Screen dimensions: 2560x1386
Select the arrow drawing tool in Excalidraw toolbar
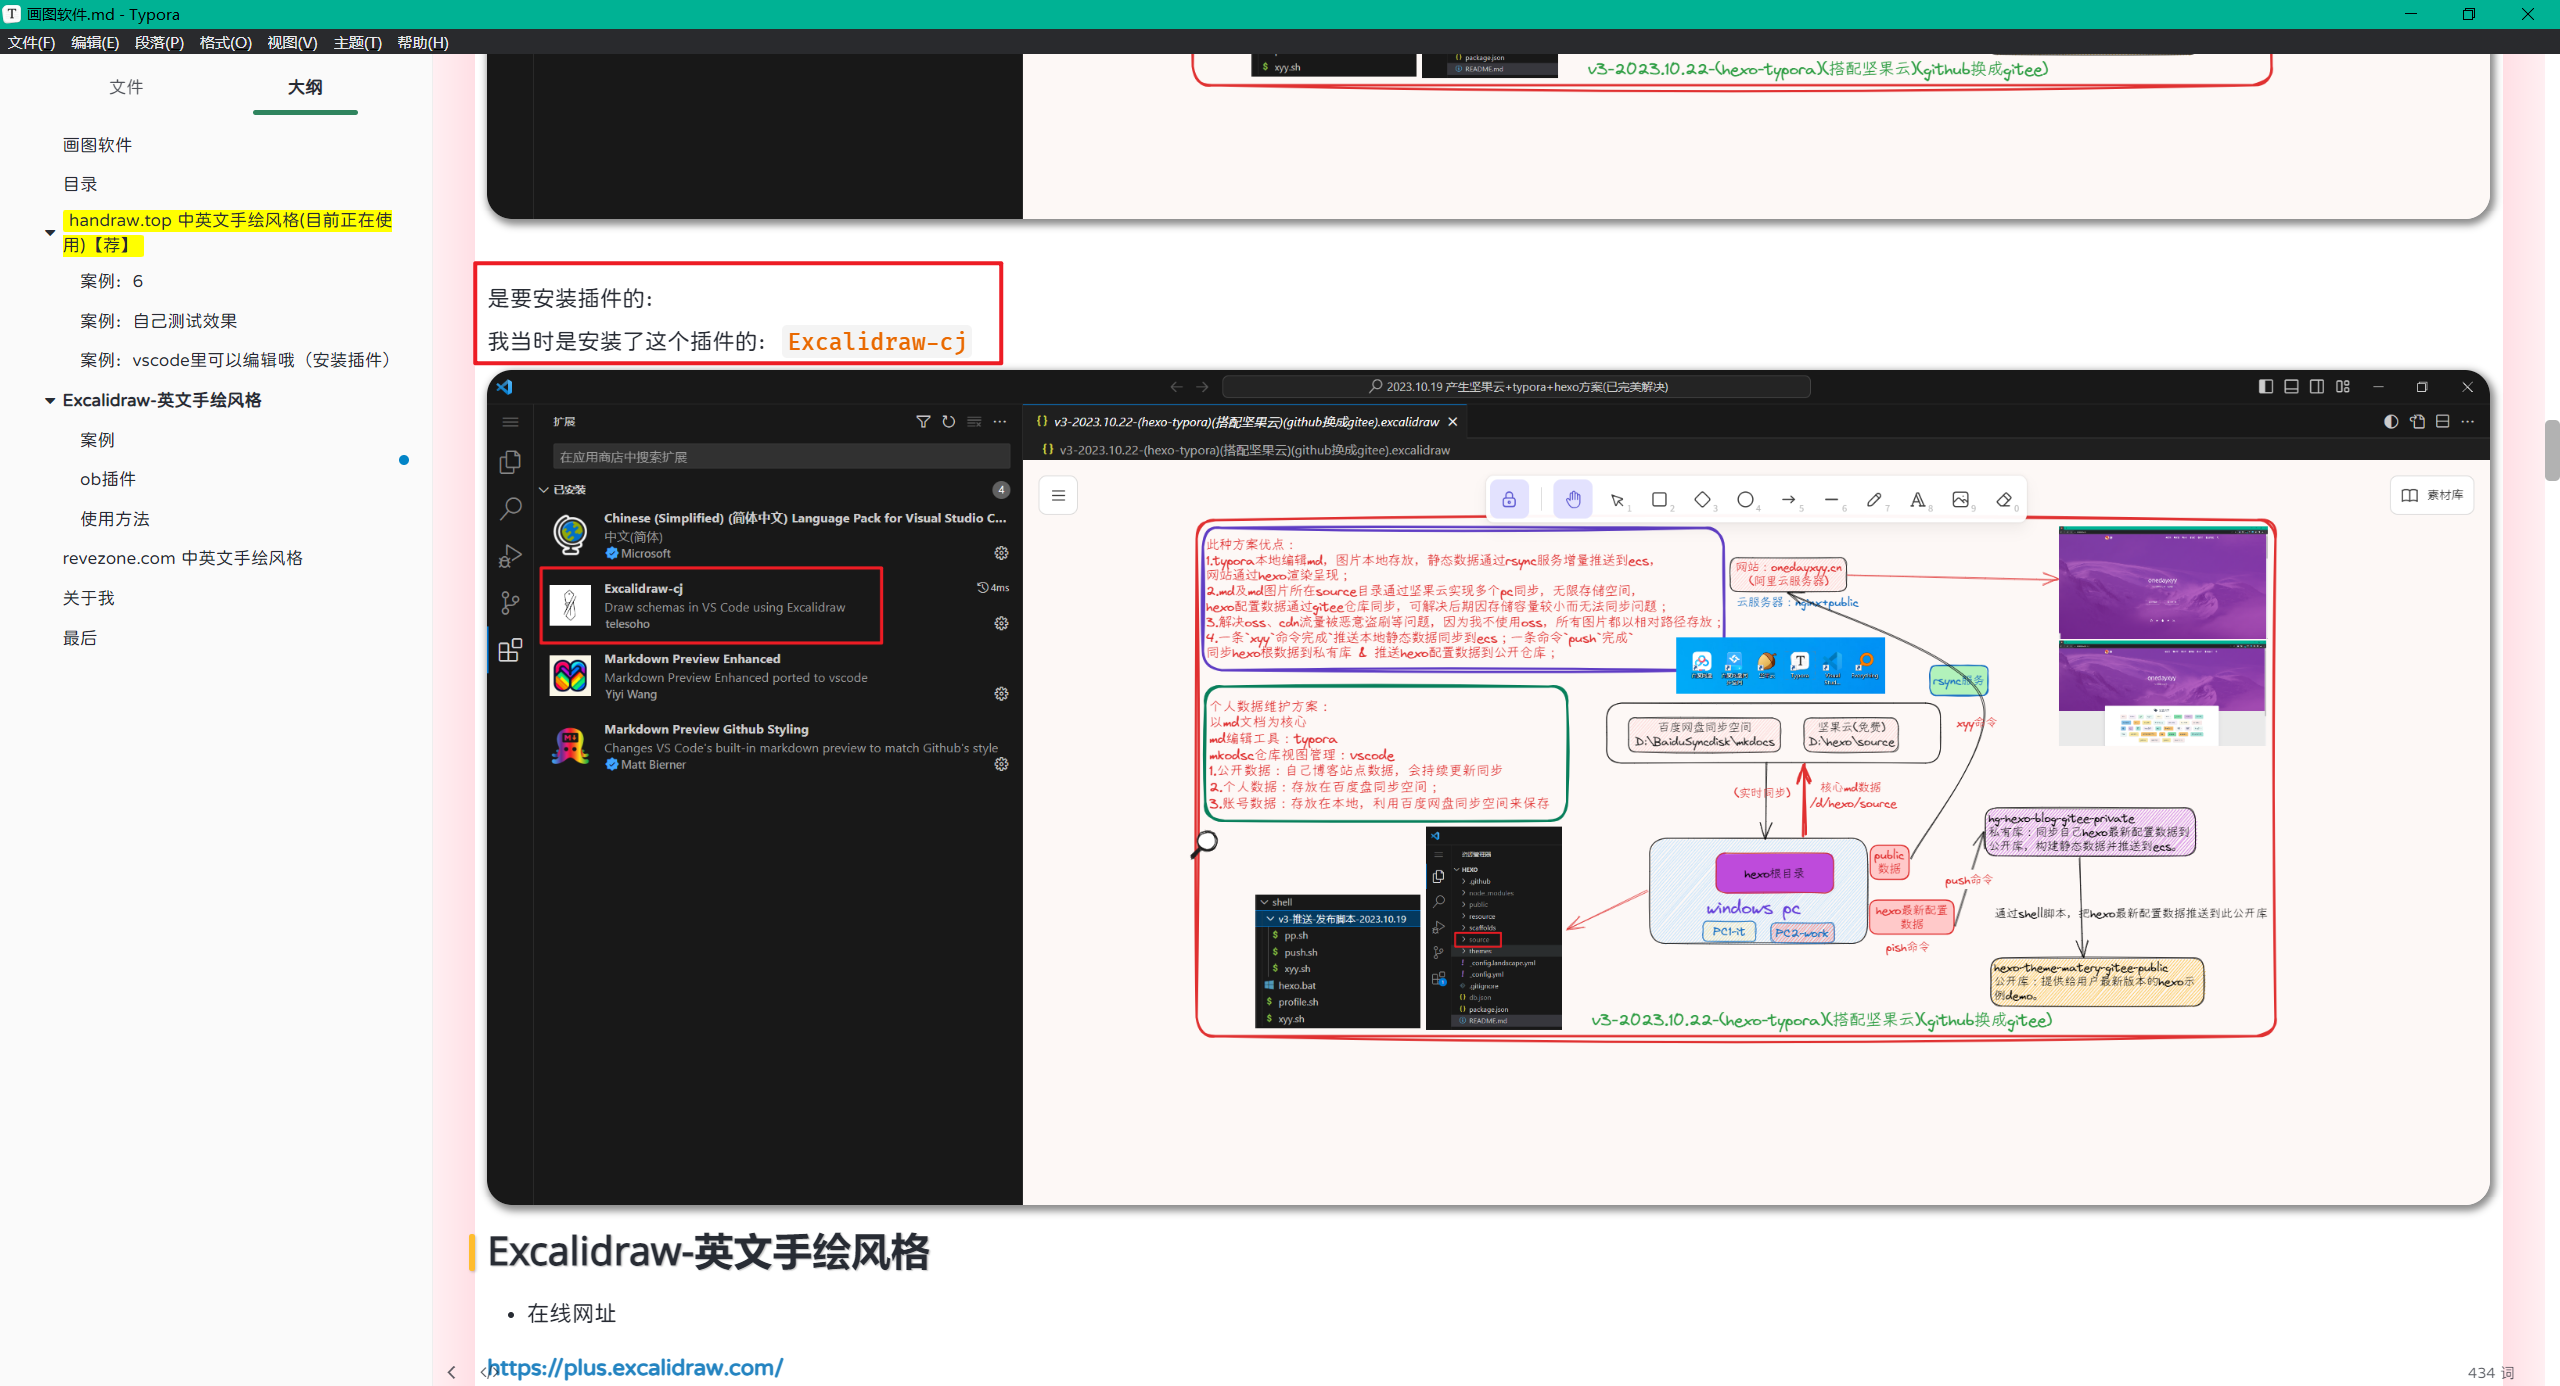(x=1789, y=499)
